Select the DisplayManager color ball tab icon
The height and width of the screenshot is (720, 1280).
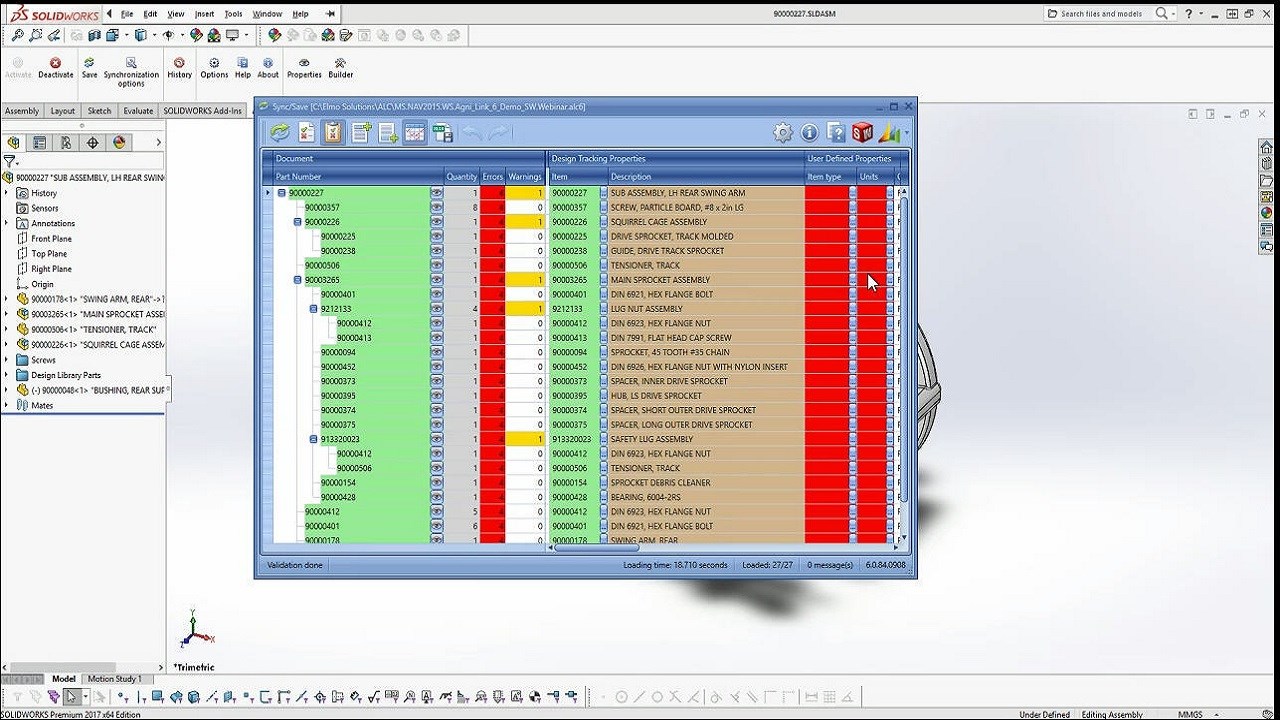click(119, 143)
